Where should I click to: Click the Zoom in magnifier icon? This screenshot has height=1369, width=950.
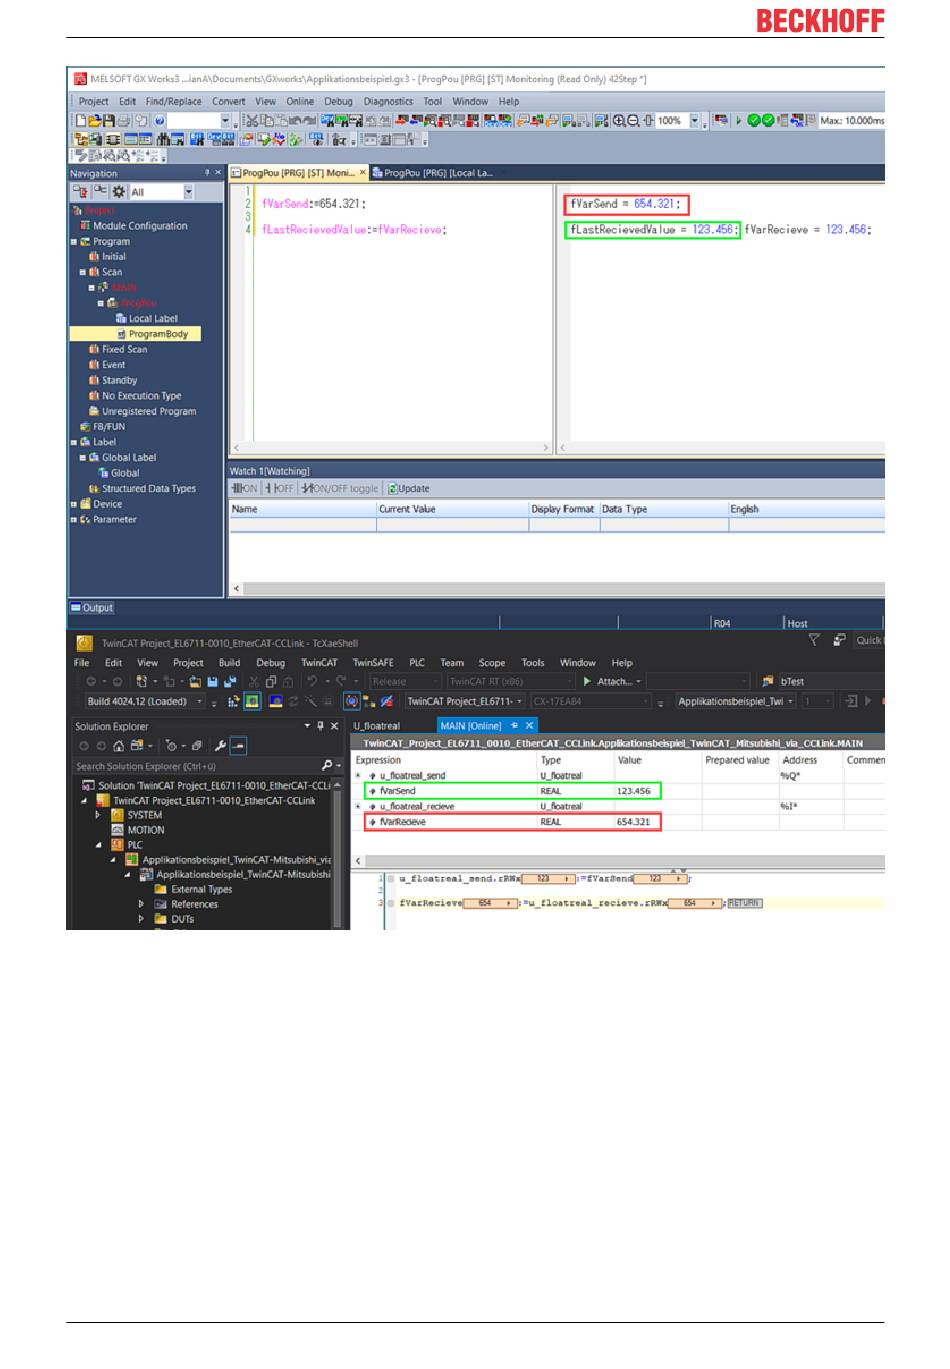619,120
